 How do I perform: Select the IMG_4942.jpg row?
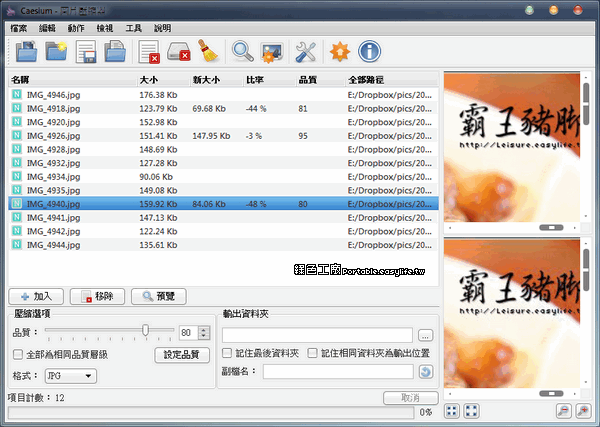coord(223,231)
